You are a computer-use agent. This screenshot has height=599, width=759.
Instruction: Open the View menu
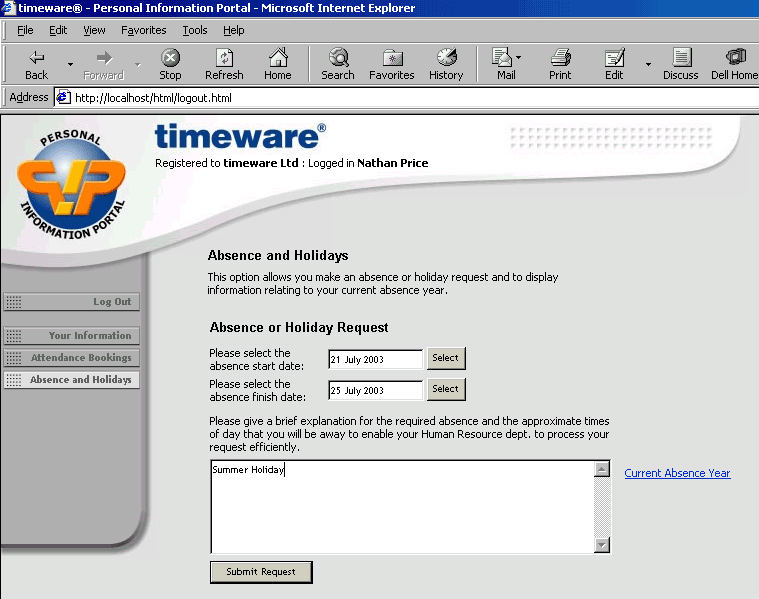point(94,30)
